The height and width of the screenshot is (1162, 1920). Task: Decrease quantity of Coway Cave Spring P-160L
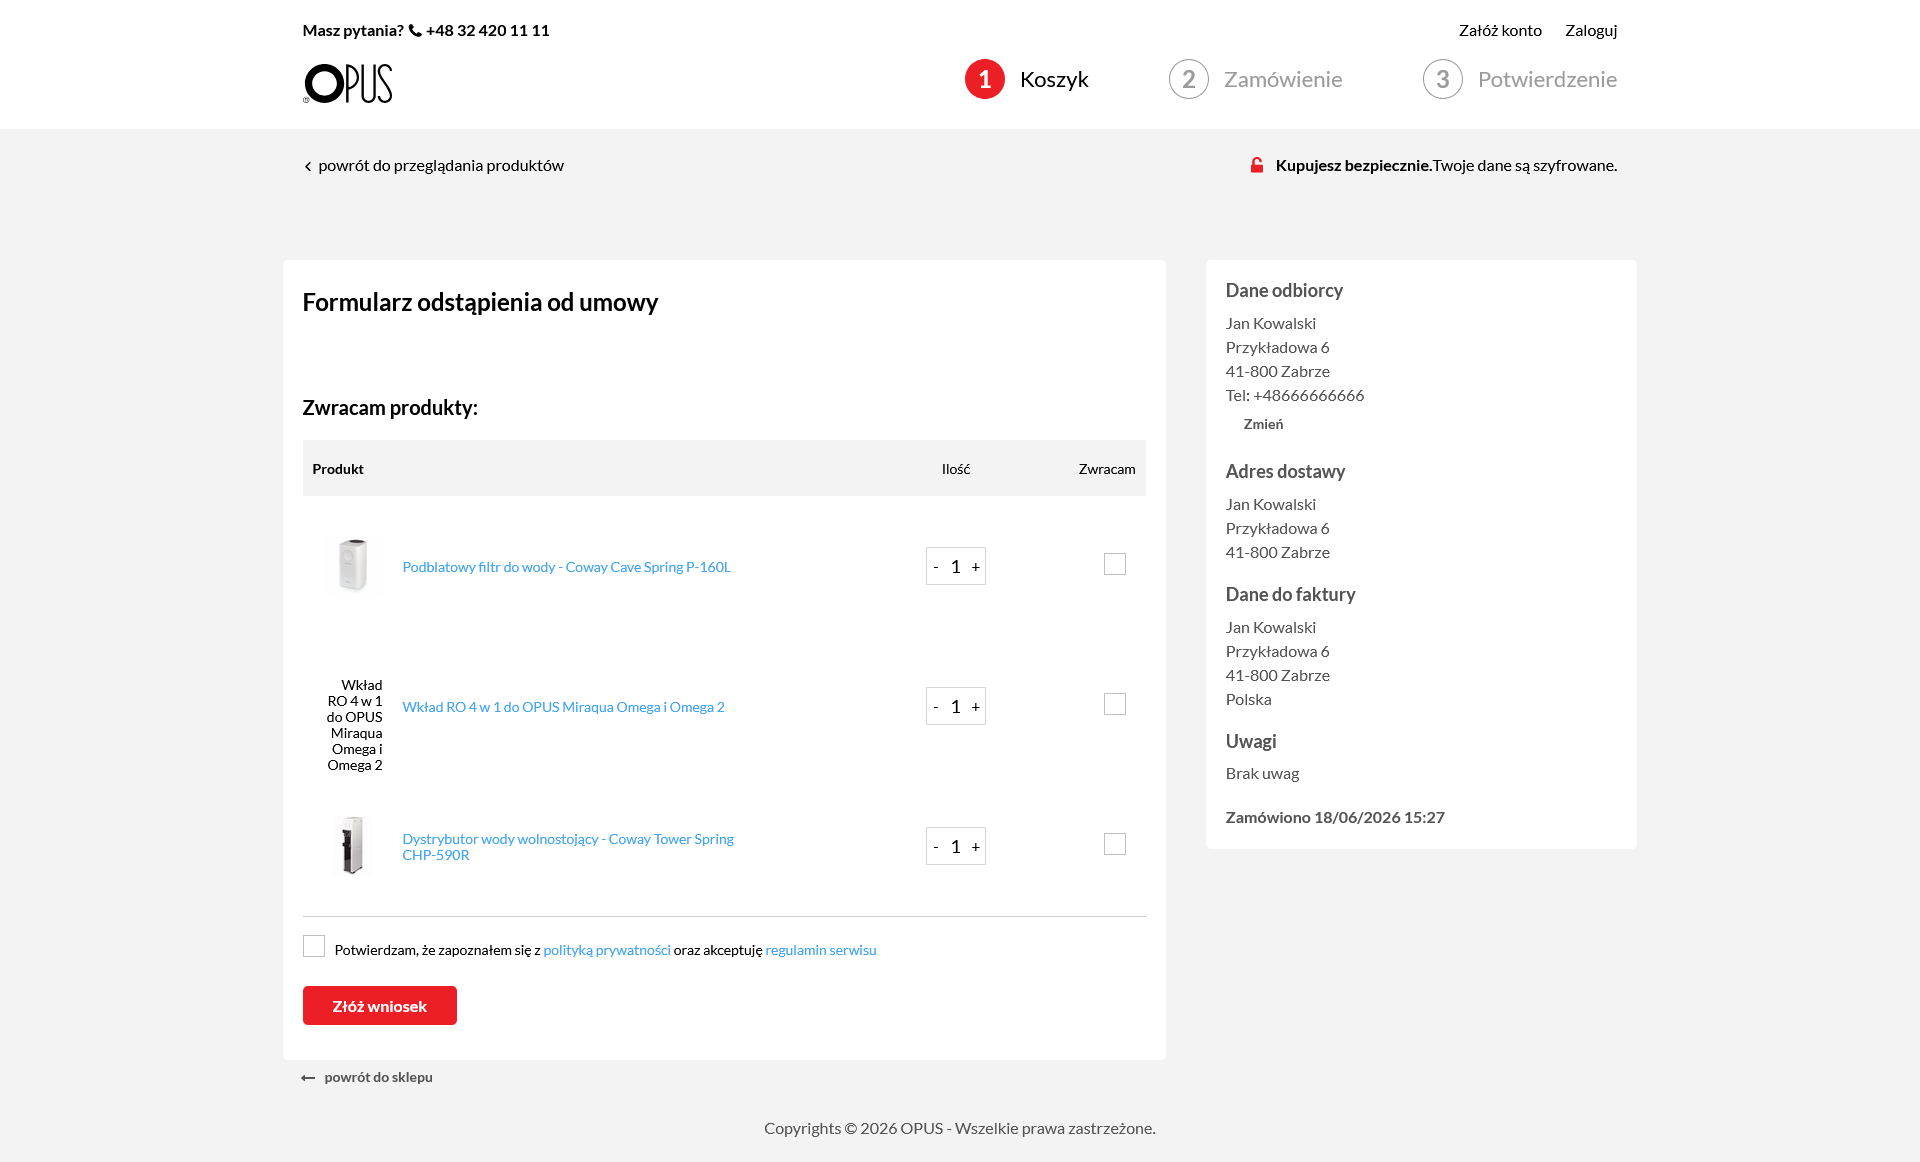(936, 567)
